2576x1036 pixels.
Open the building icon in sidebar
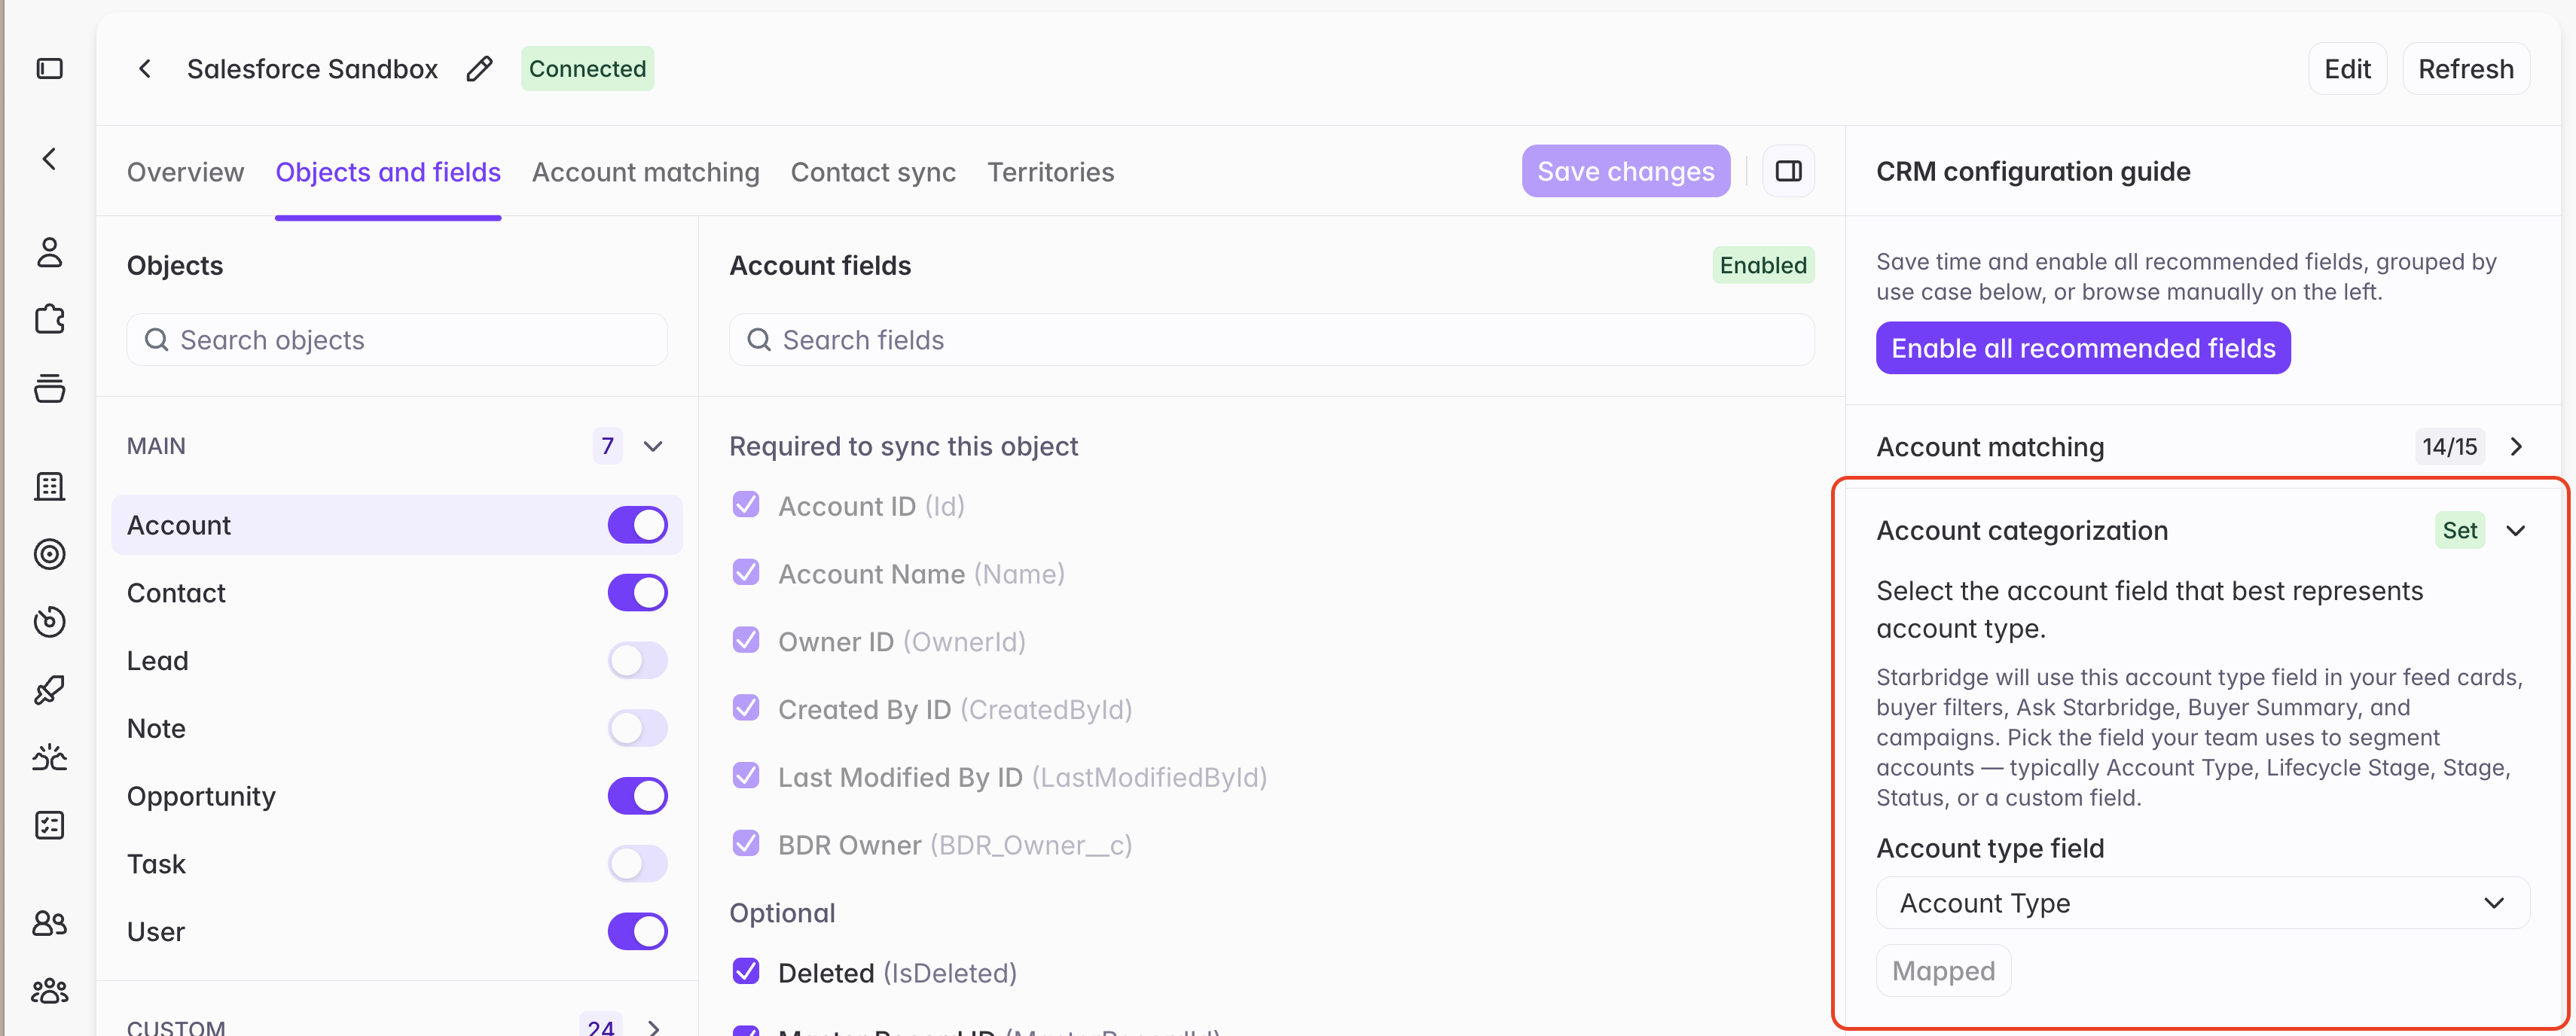(x=50, y=487)
